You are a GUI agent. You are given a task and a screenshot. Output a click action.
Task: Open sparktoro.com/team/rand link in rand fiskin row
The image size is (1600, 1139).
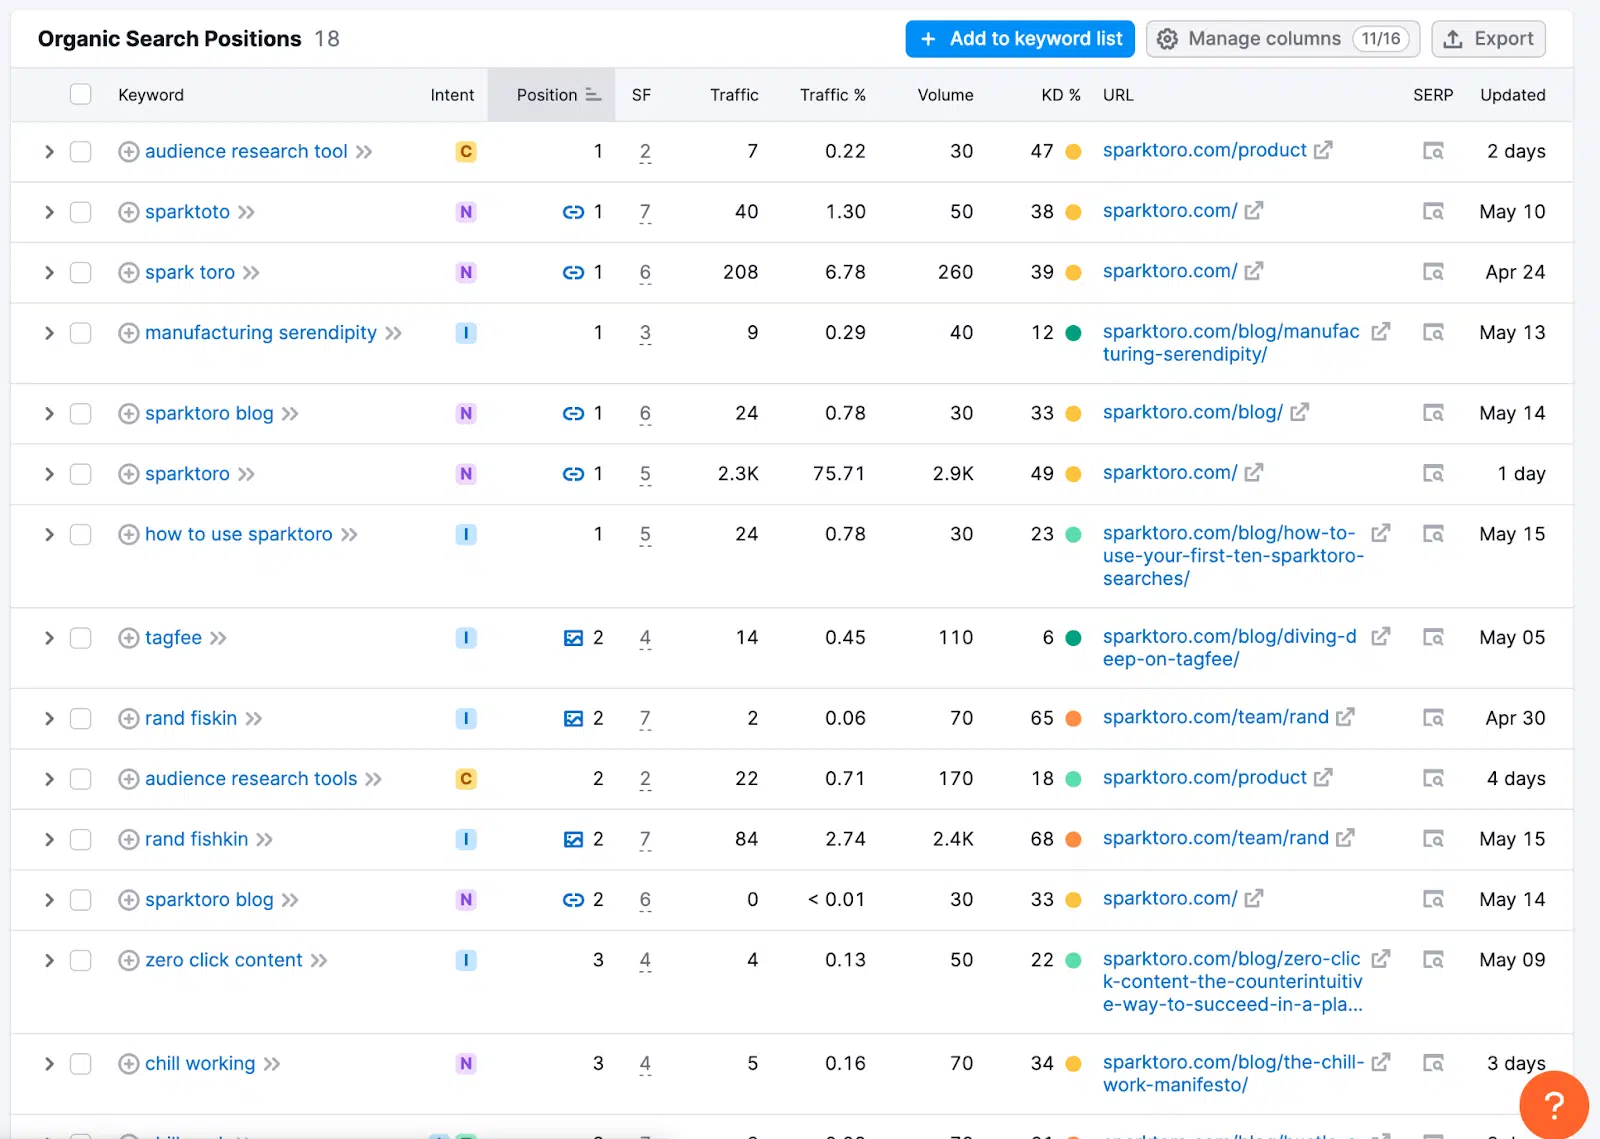pyautogui.click(x=1216, y=717)
